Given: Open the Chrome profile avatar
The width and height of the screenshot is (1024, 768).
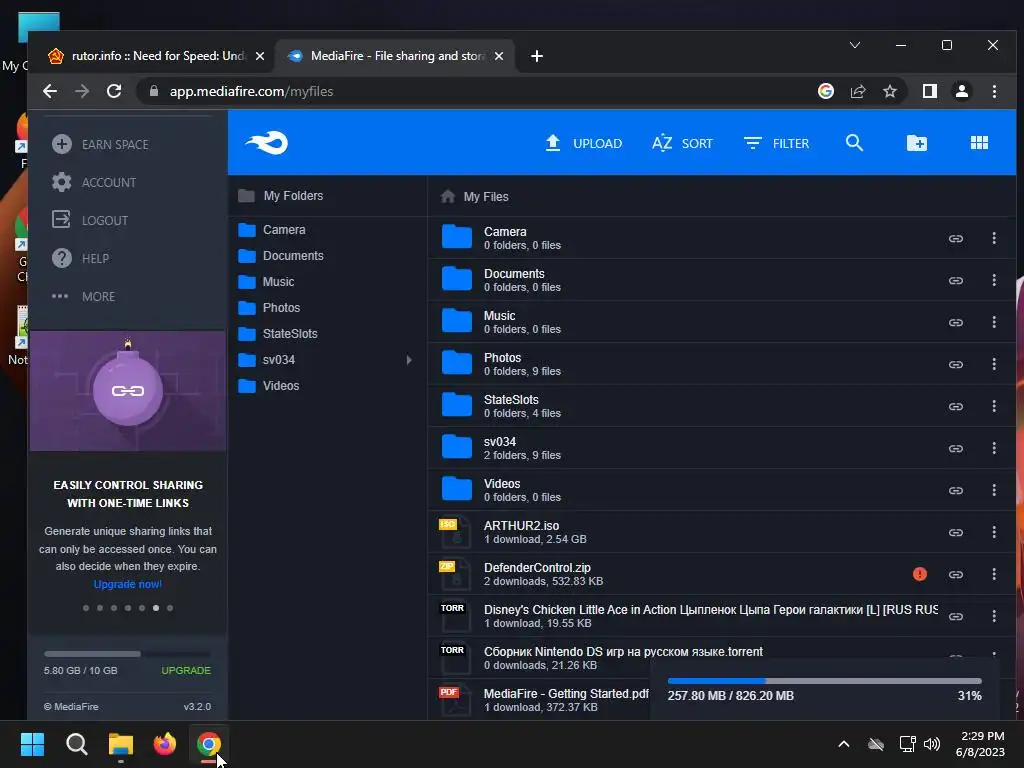Looking at the screenshot, I should [x=961, y=91].
